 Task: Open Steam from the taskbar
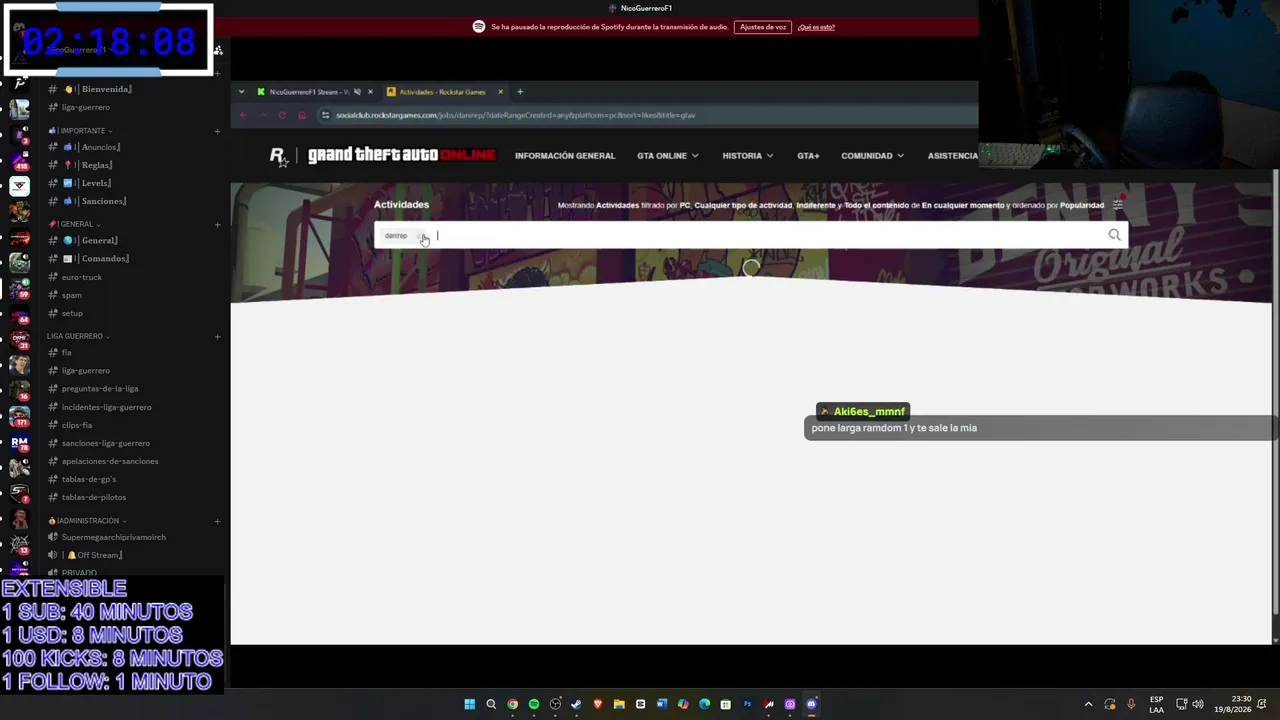[576, 704]
